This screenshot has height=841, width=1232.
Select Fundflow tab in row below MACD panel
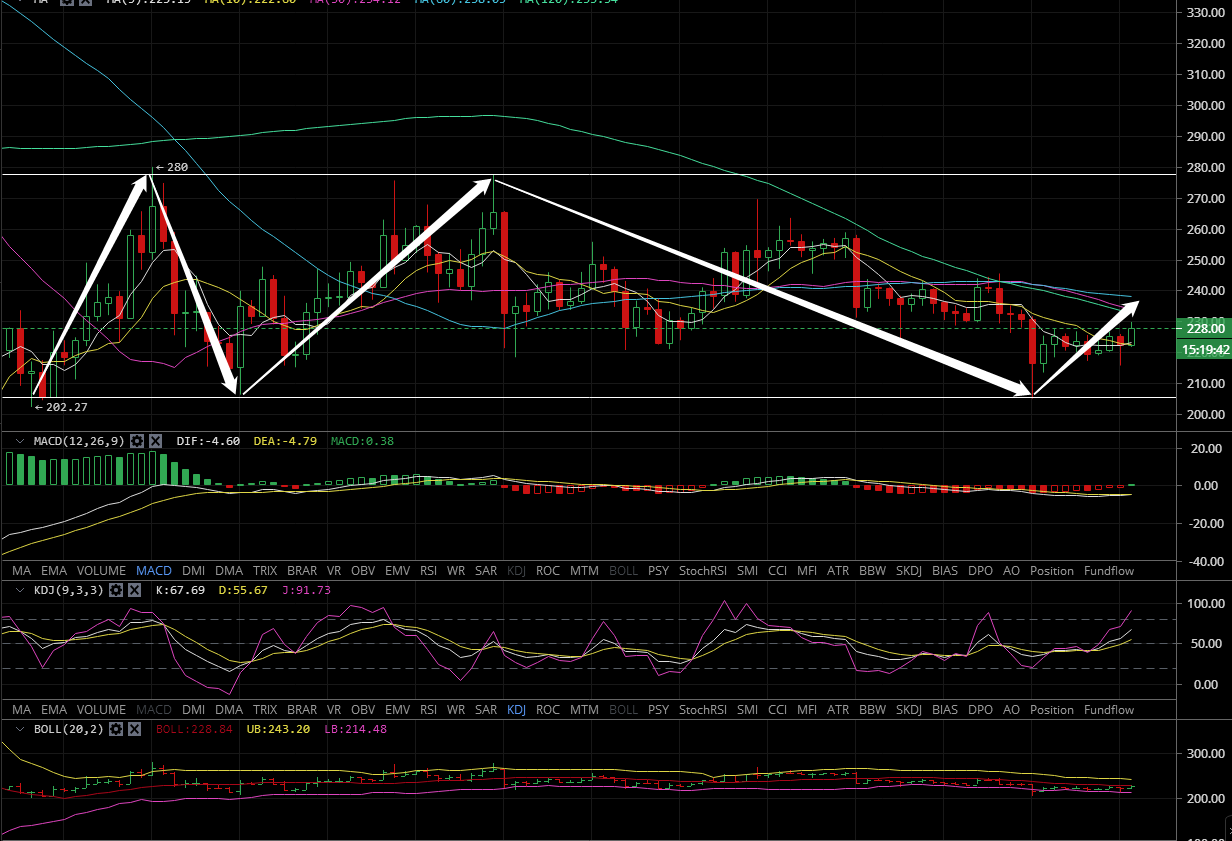coord(1109,571)
